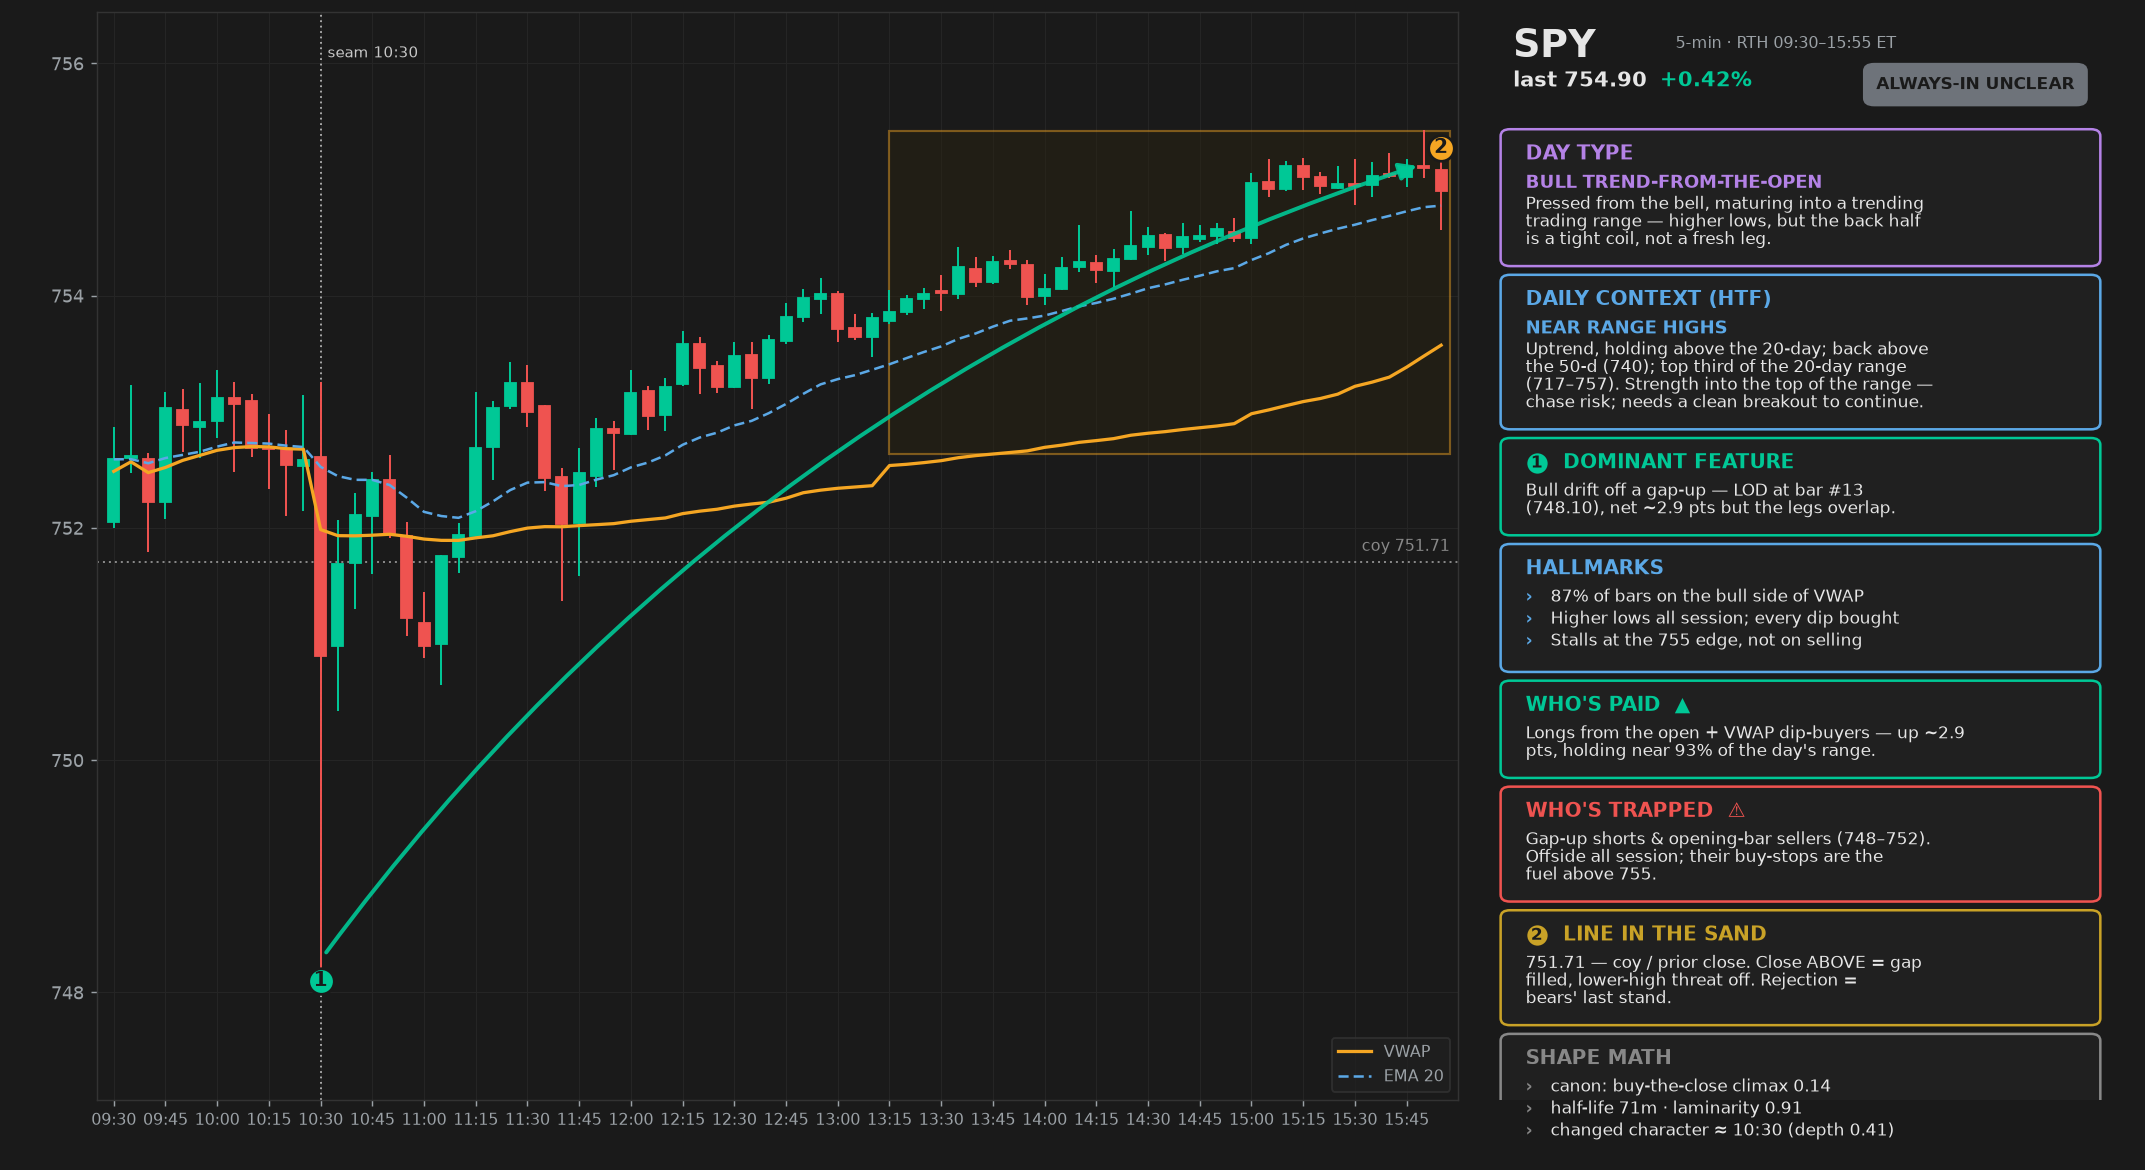Image resolution: width=2145 pixels, height=1170 pixels.
Task: Click the 15:45 time axis label
Action: [x=1406, y=1120]
